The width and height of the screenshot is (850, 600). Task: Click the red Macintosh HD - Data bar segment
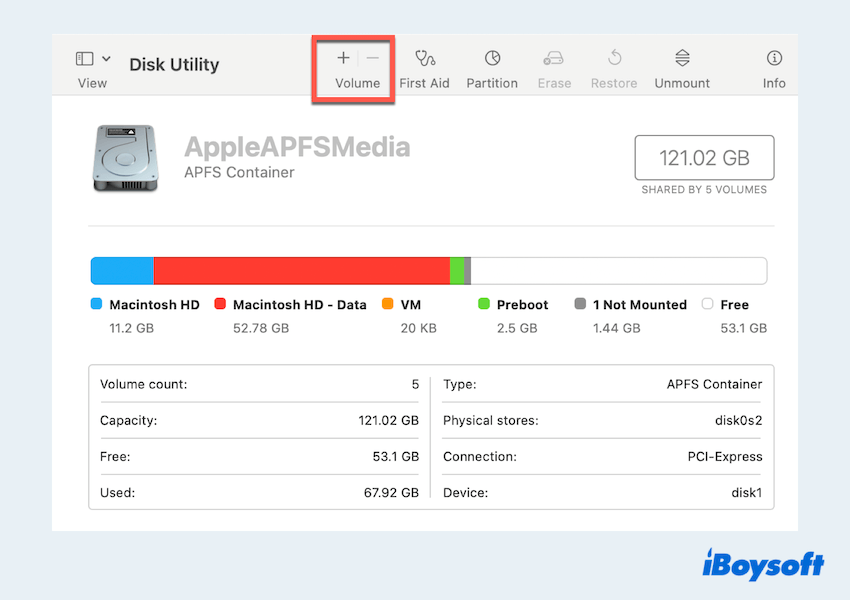point(302,270)
